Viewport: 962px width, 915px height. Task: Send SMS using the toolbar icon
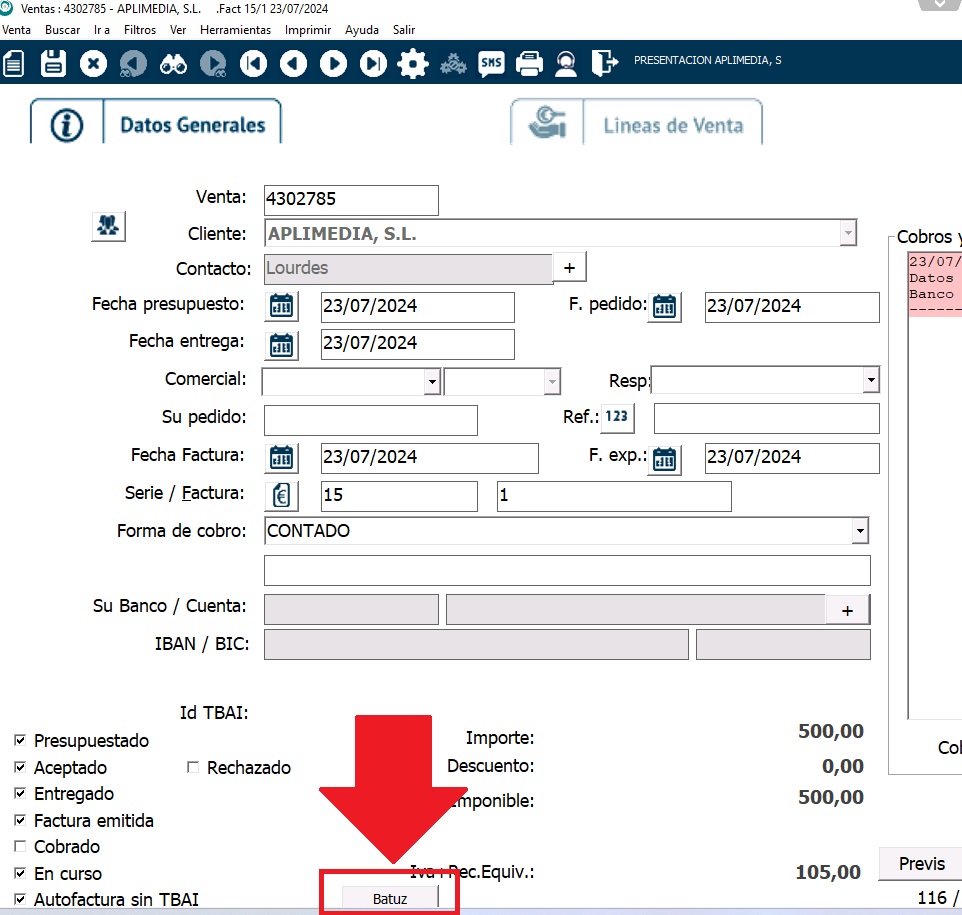tap(491, 64)
